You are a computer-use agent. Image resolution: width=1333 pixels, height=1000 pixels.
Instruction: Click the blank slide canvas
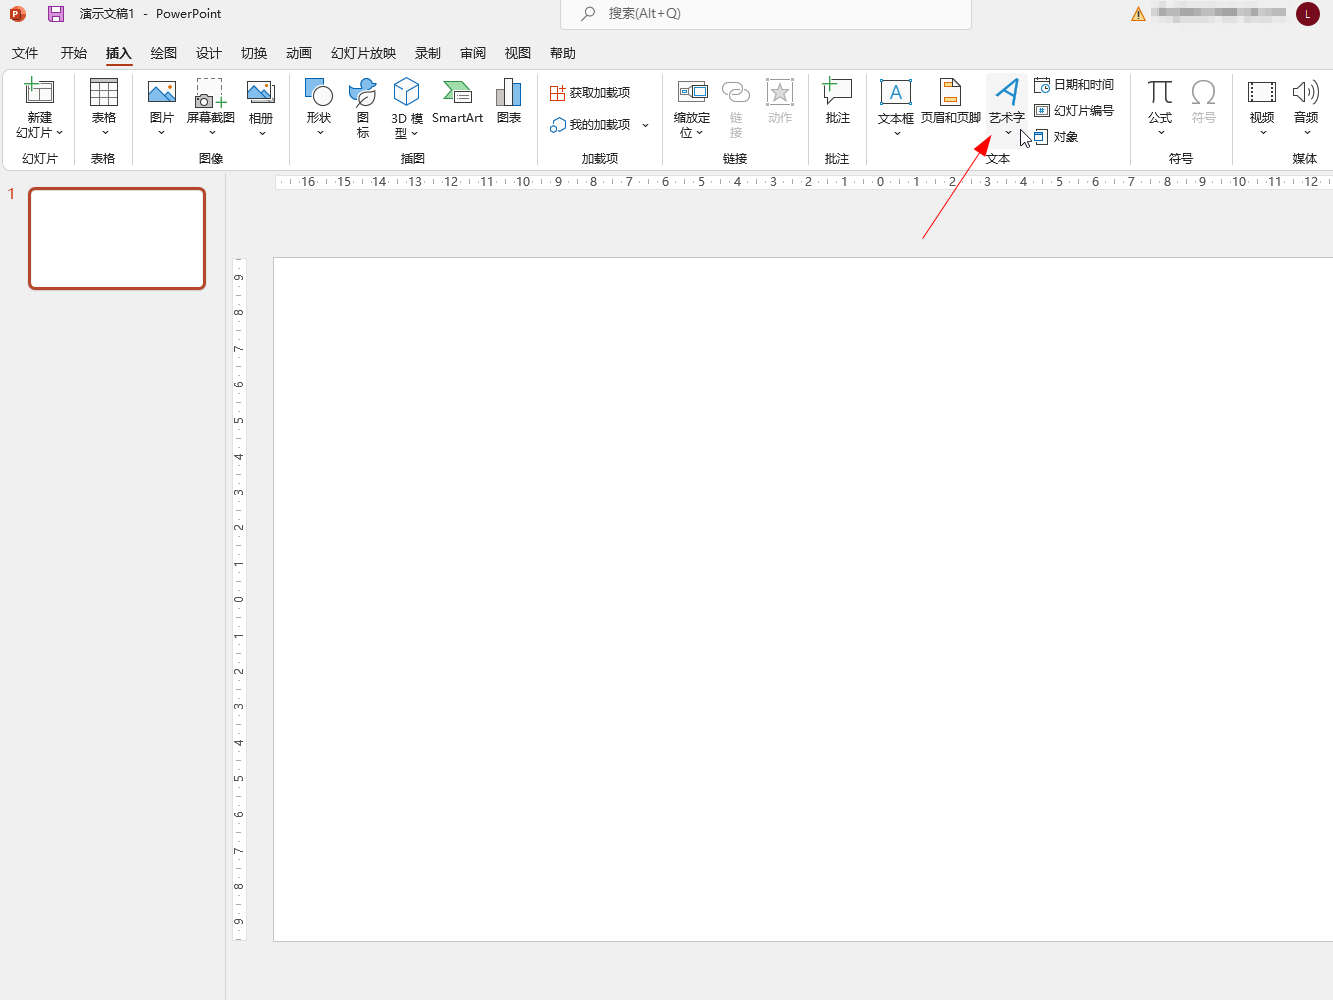[x=803, y=599]
